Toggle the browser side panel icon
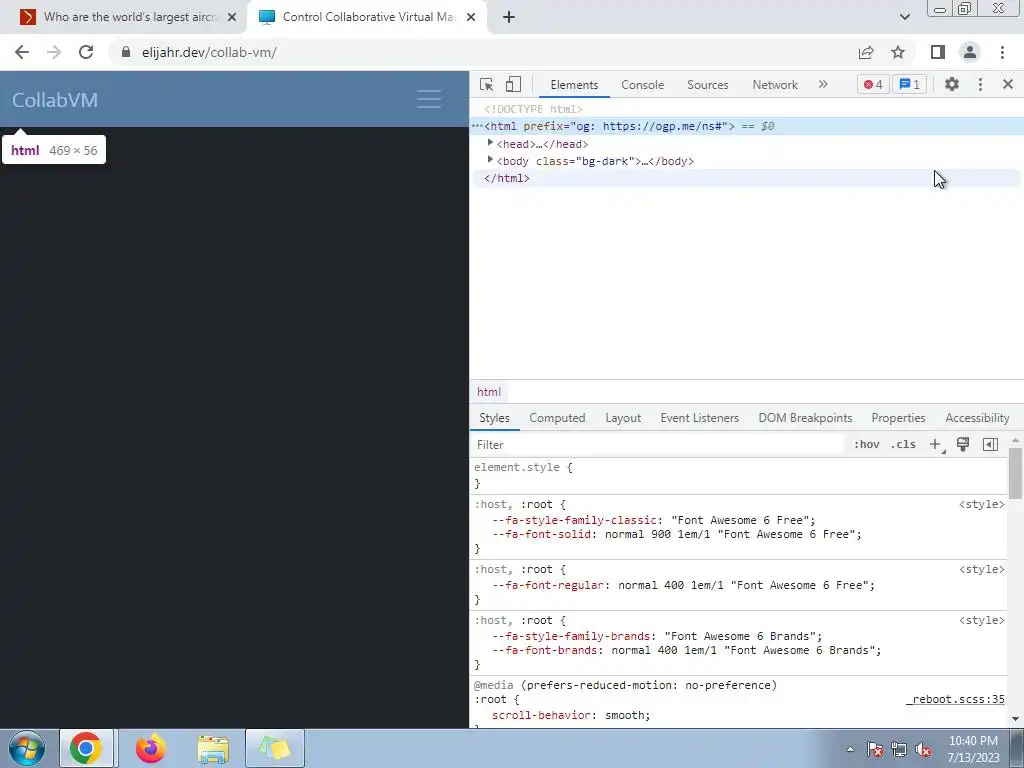Image resolution: width=1024 pixels, height=768 pixels. 938,52
